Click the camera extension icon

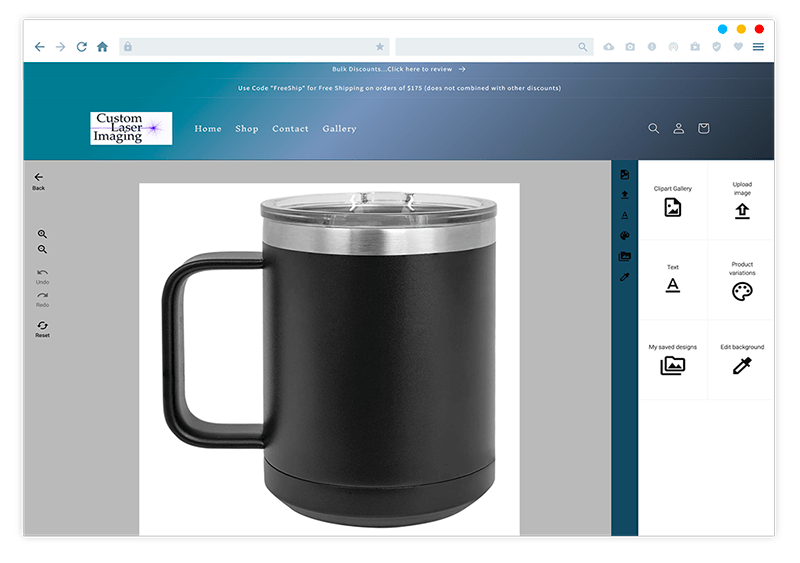click(x=631, y=47)
